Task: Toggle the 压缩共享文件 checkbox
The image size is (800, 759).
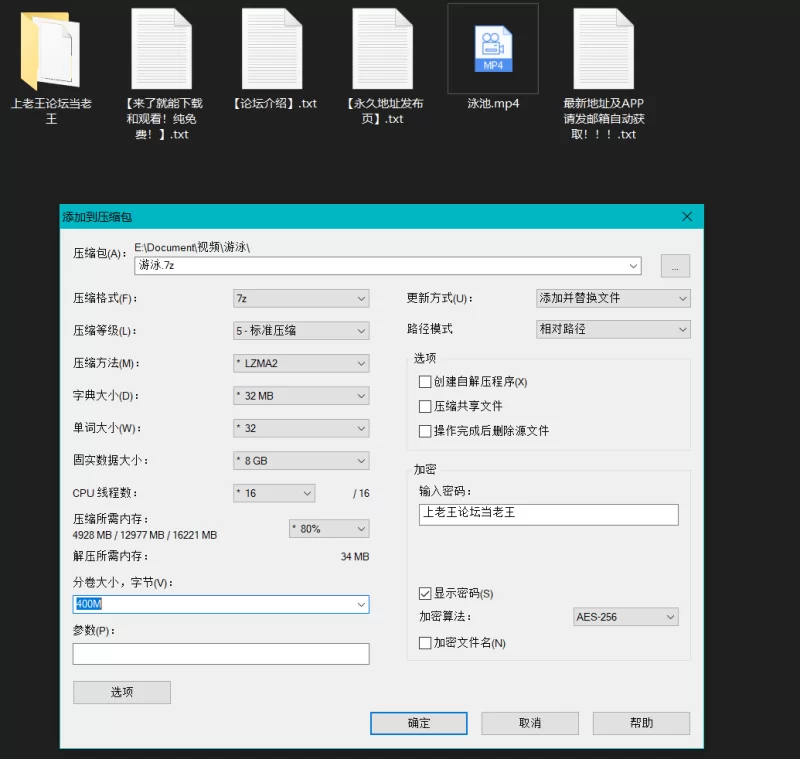Action: coord(426,407)
